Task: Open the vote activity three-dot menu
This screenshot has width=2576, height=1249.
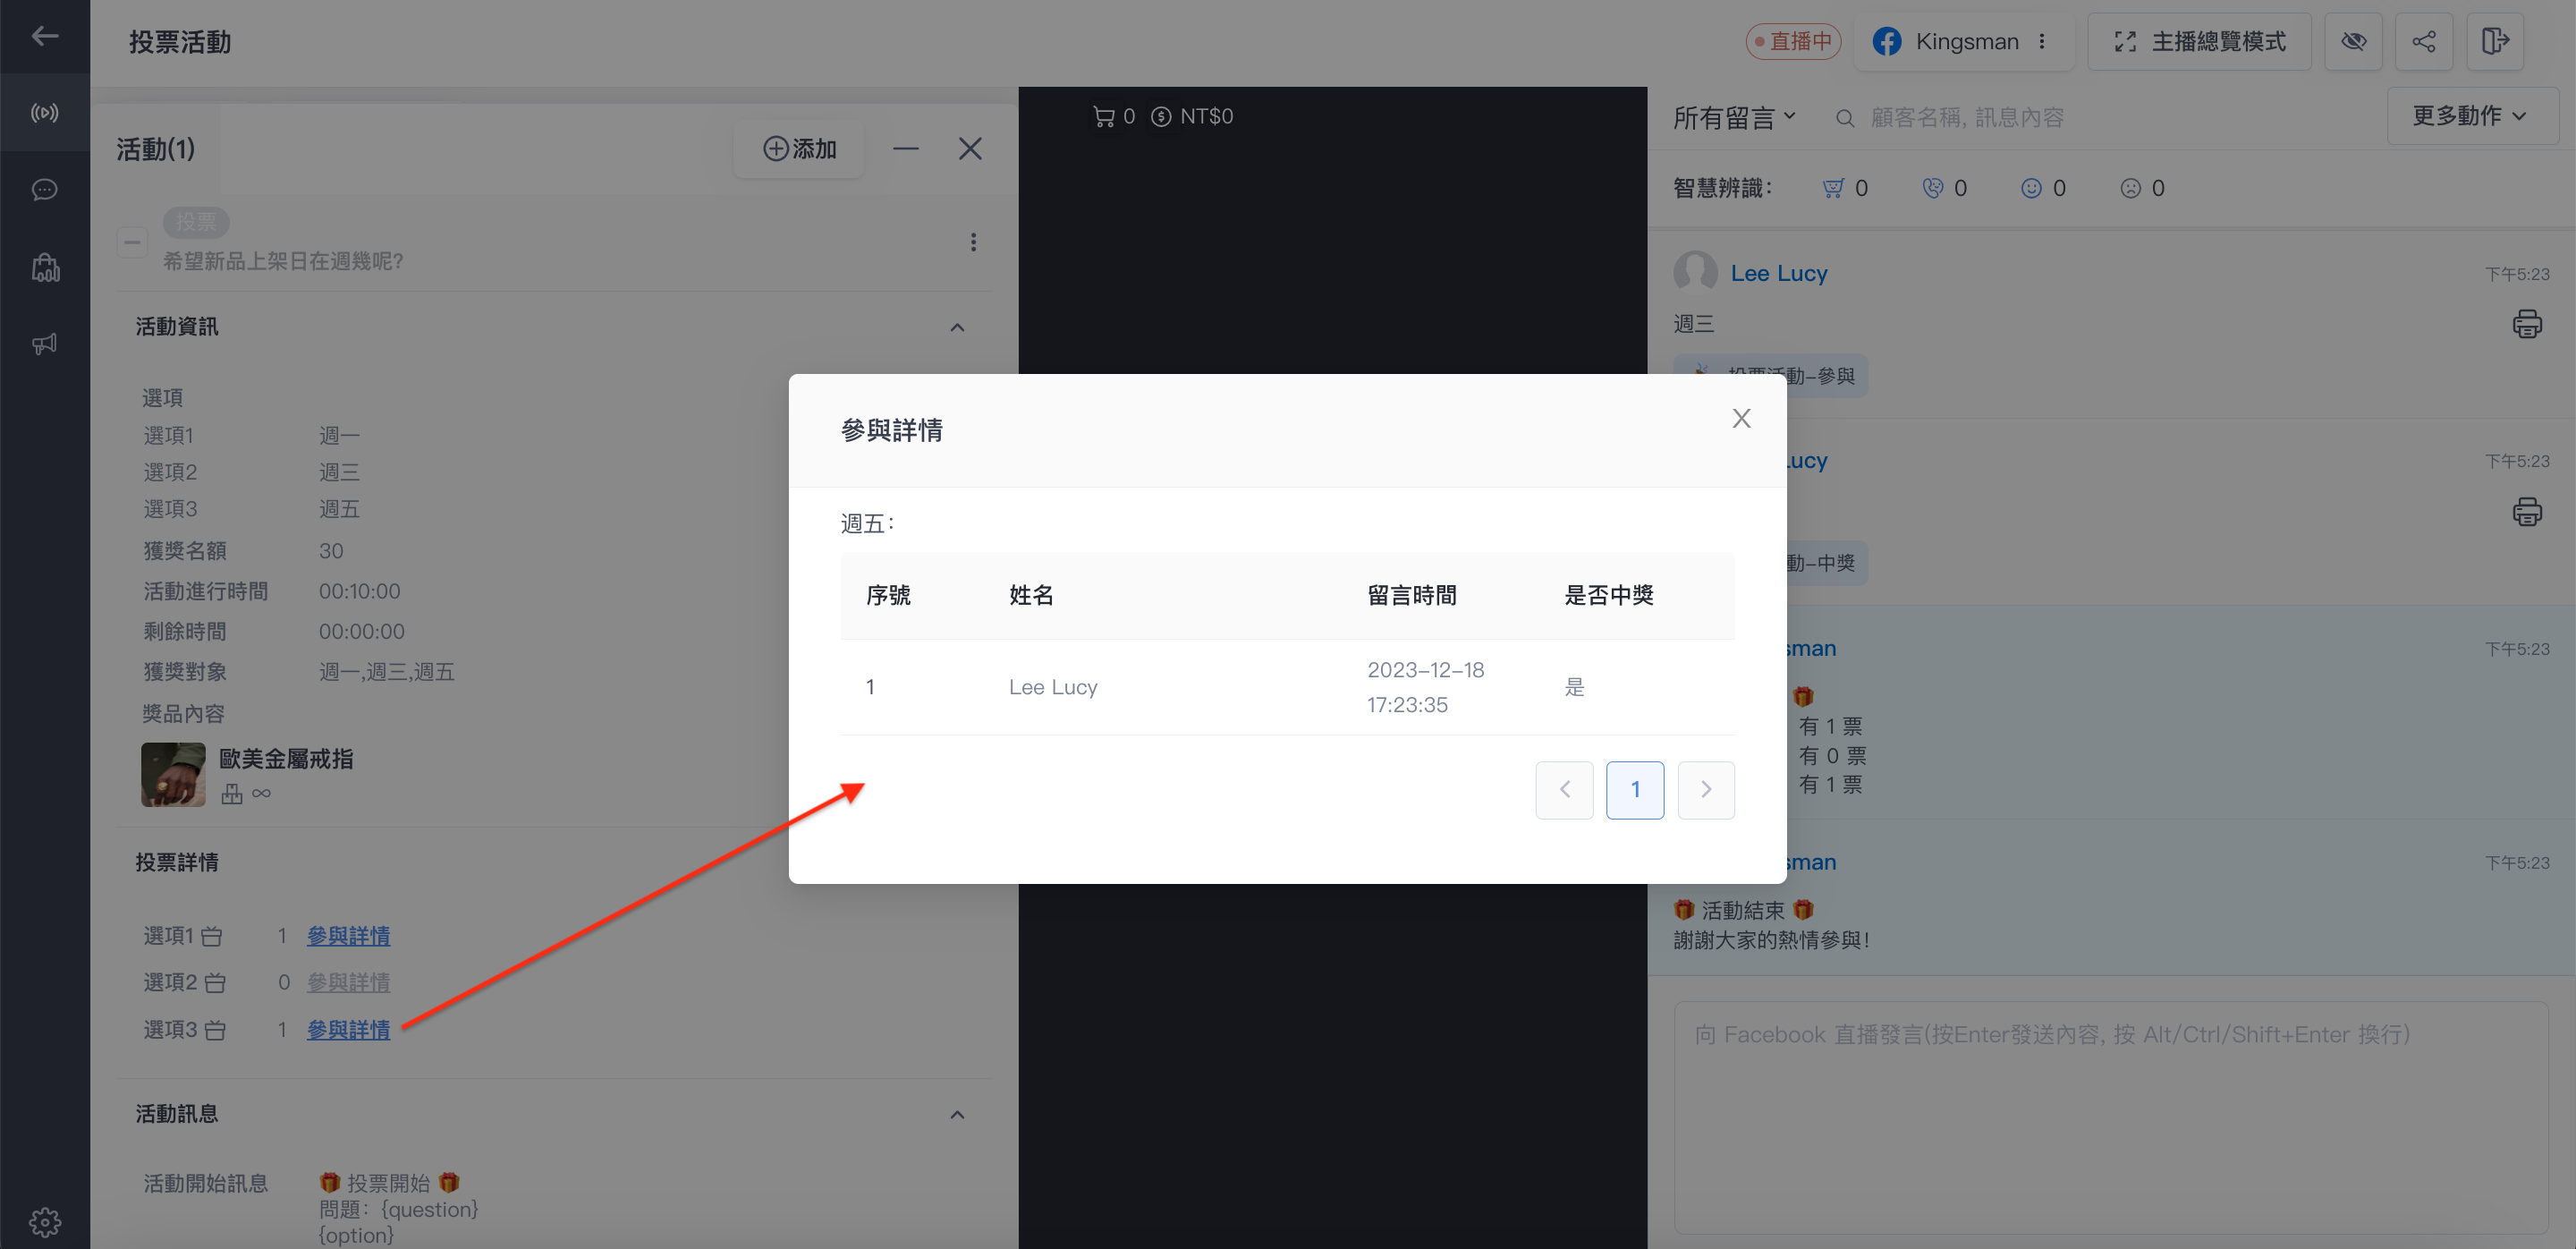Action: (973, 242)
